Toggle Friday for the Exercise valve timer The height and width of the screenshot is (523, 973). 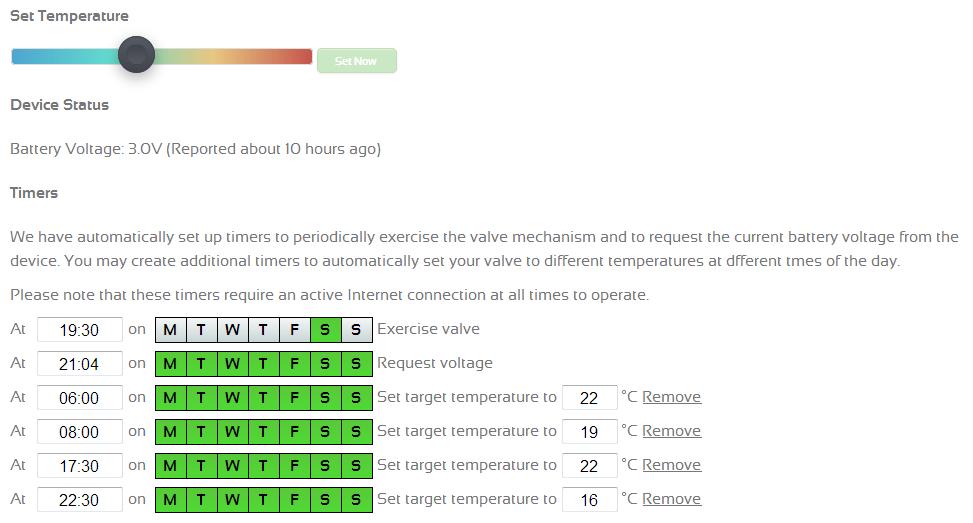pos(294,330)
